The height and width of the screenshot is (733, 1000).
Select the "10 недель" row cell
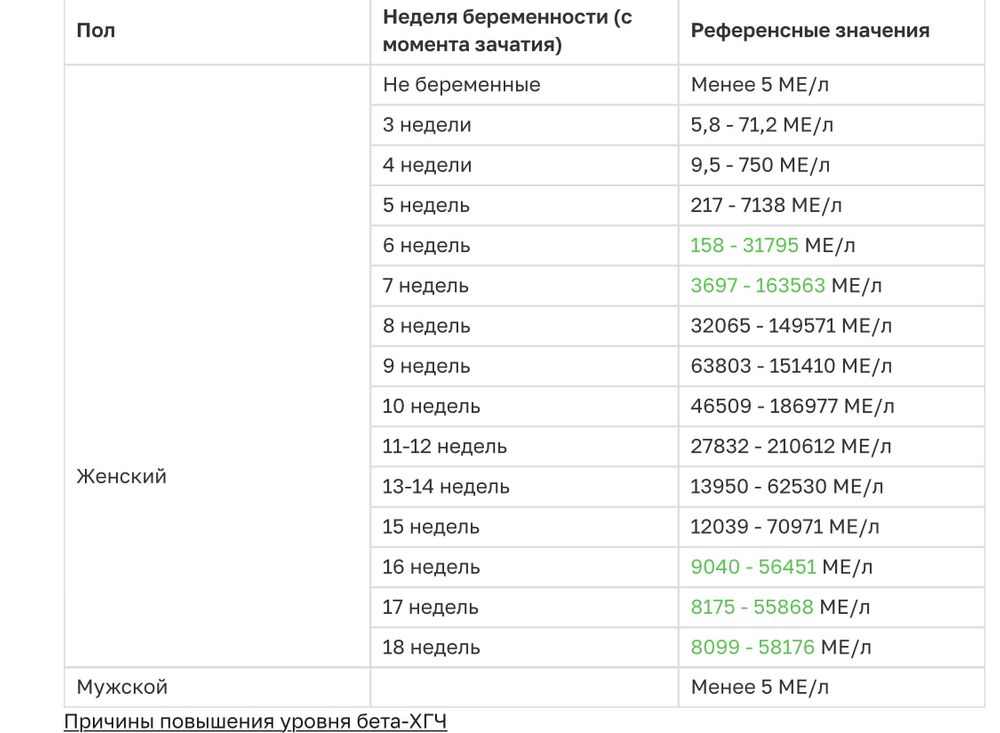(x=431, y=406)
